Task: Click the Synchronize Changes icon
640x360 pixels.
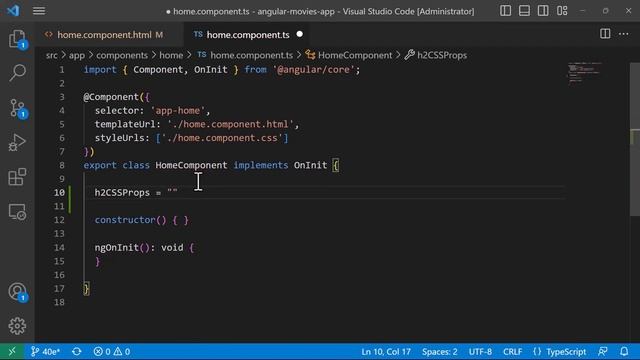Action: [77, 351]
